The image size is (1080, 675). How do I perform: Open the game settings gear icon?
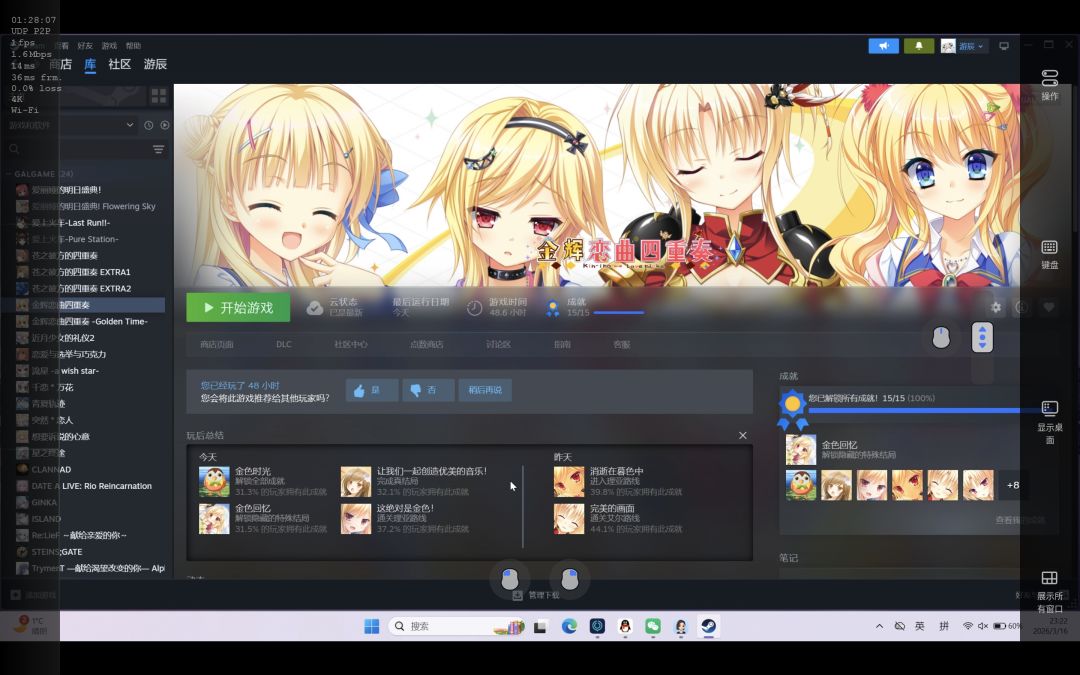[995, 307]
